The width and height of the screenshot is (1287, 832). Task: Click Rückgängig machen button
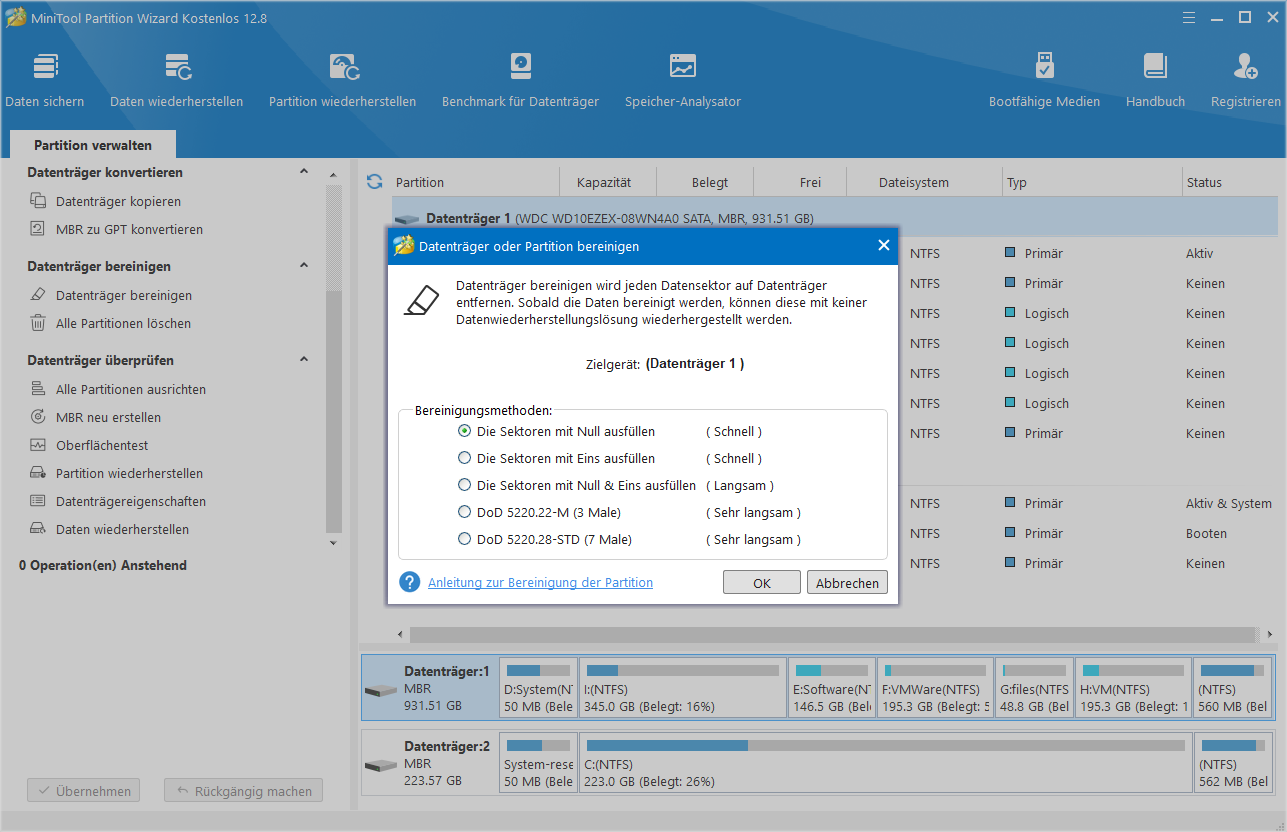pos(243,791)
